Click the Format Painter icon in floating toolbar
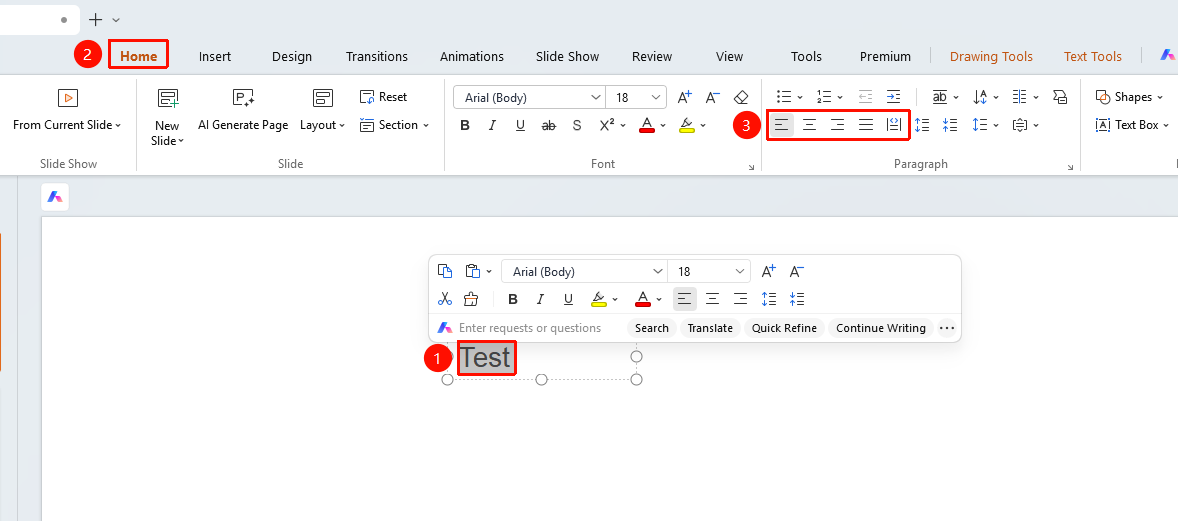 pos(471,299)
